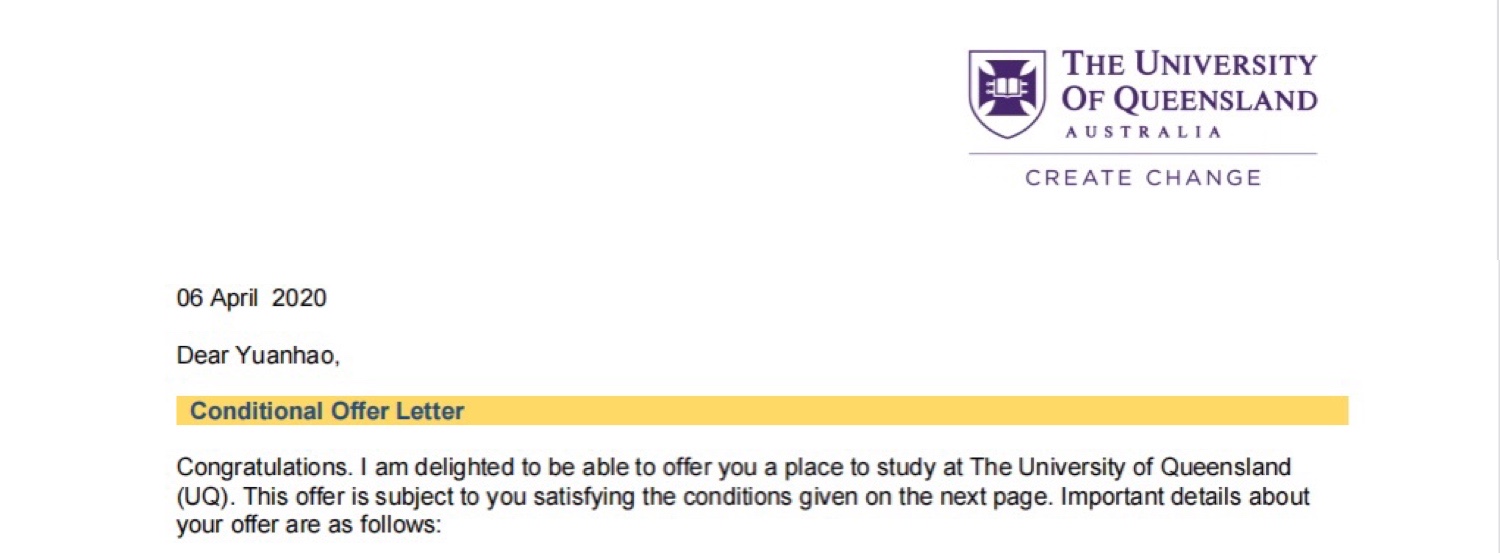Click the "OF QUEENSLAND" logo text
This screenshot has height=553, width=1500.
click(x=1189, y=100)
